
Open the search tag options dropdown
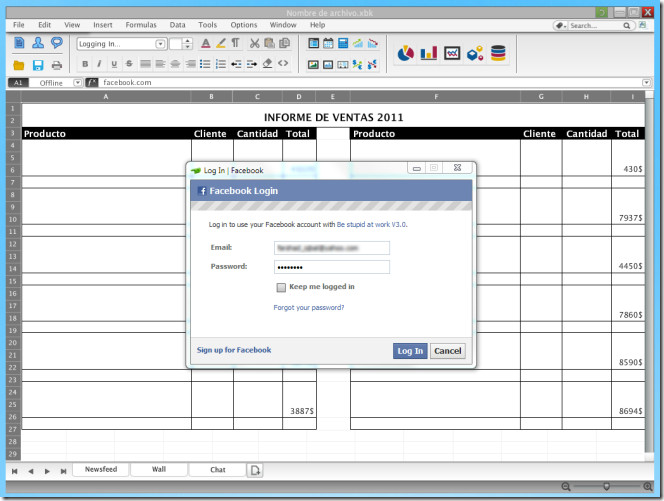click(561, 26)
